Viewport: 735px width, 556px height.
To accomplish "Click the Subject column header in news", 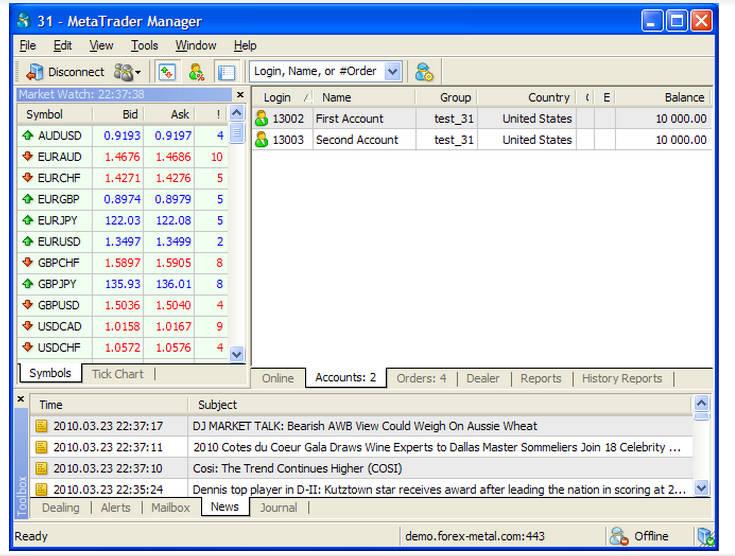I will point(440,405).
